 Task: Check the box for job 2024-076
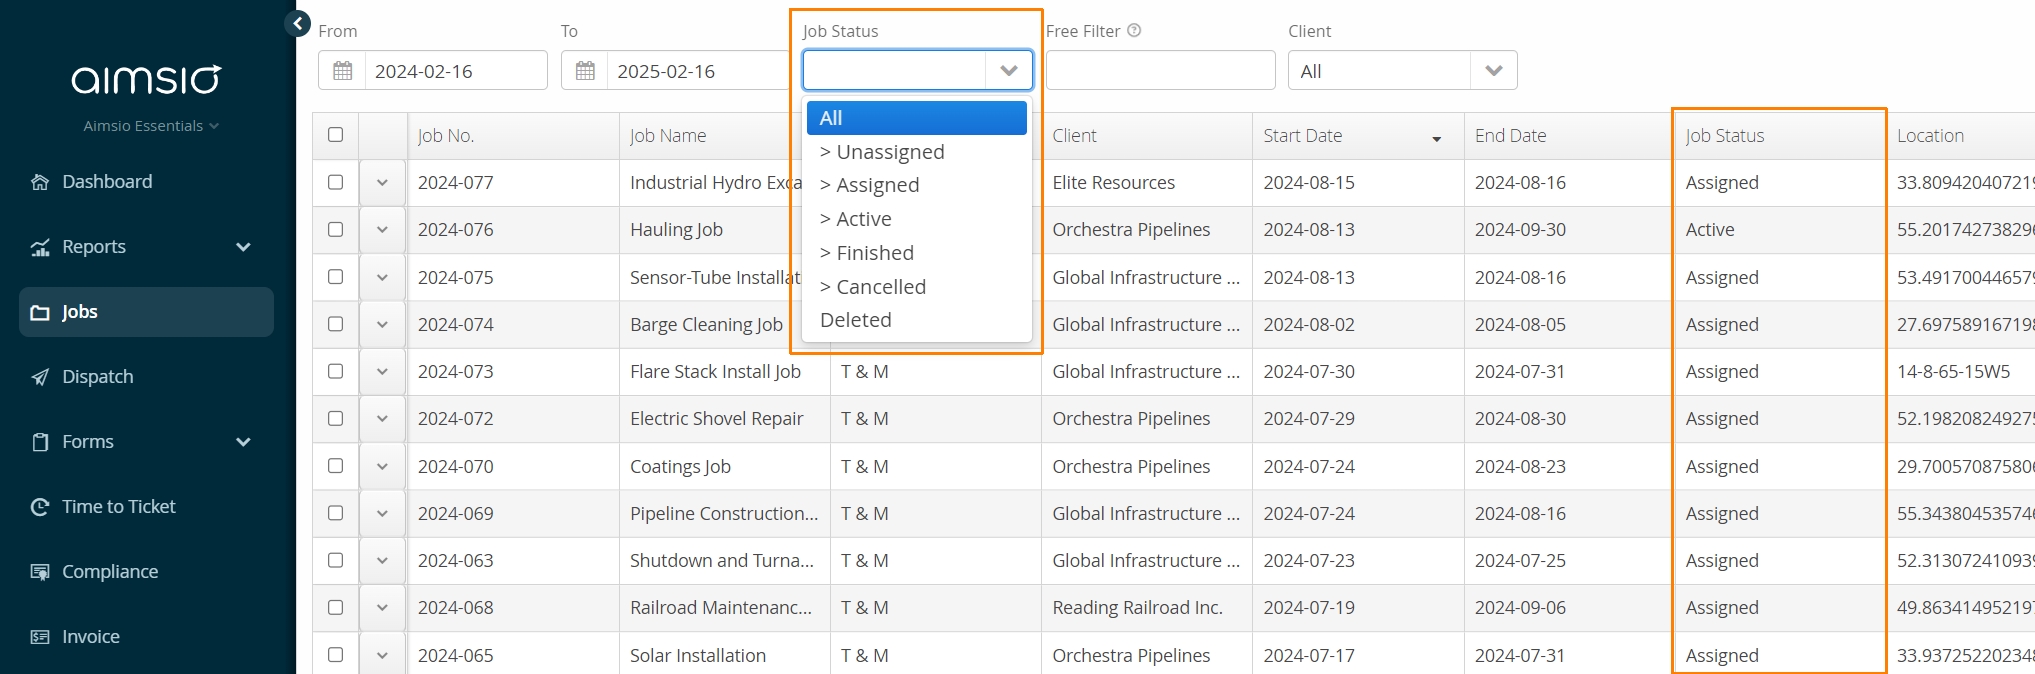pos(336,229)
